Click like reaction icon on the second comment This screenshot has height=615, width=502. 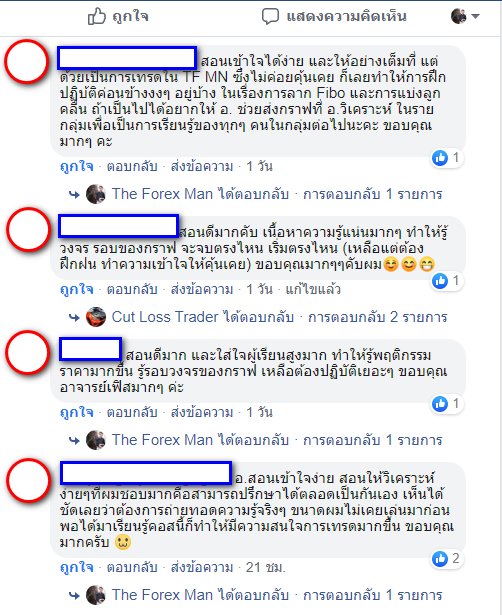coord(440,281)
